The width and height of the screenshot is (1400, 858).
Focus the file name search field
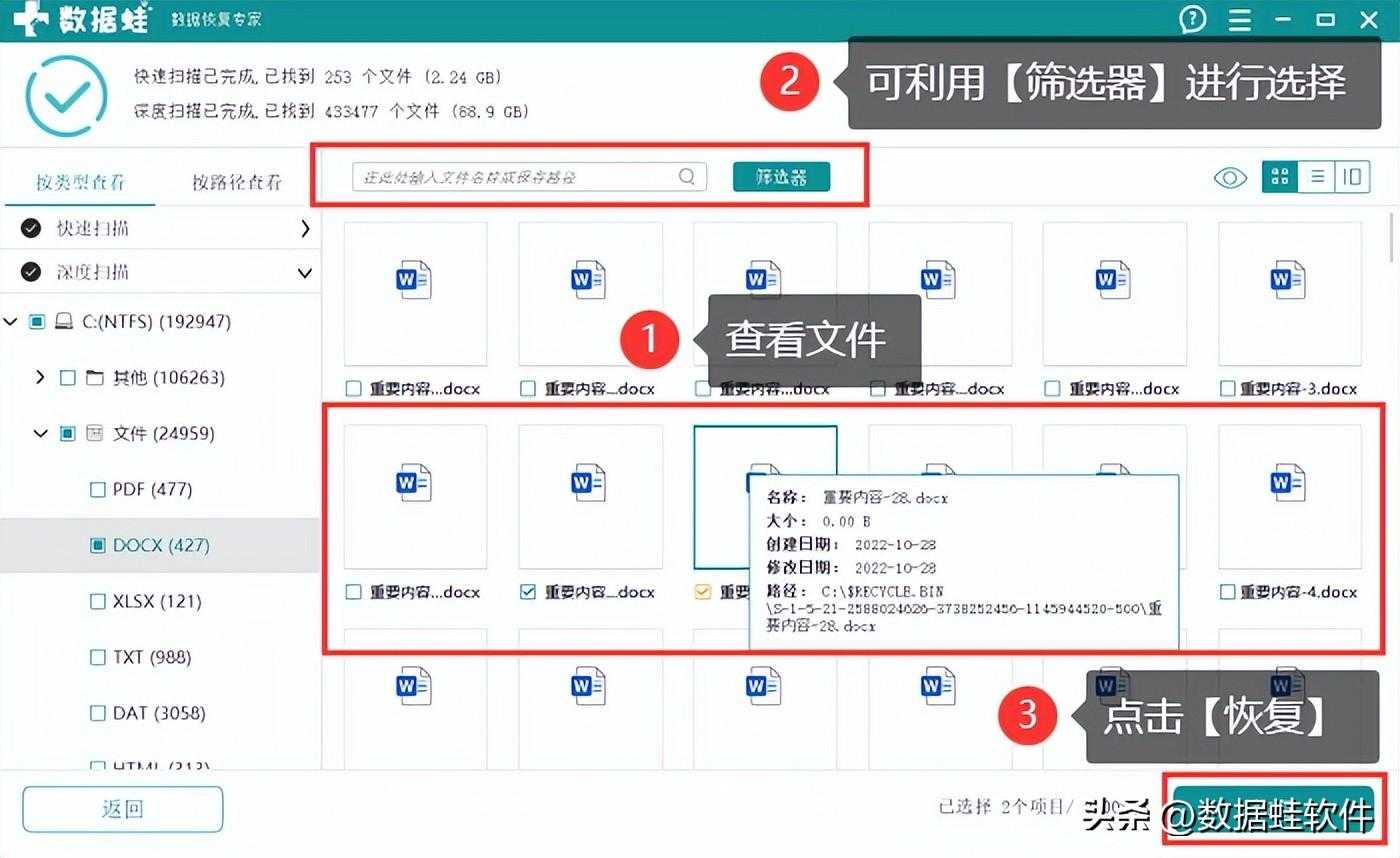(529, 177)
